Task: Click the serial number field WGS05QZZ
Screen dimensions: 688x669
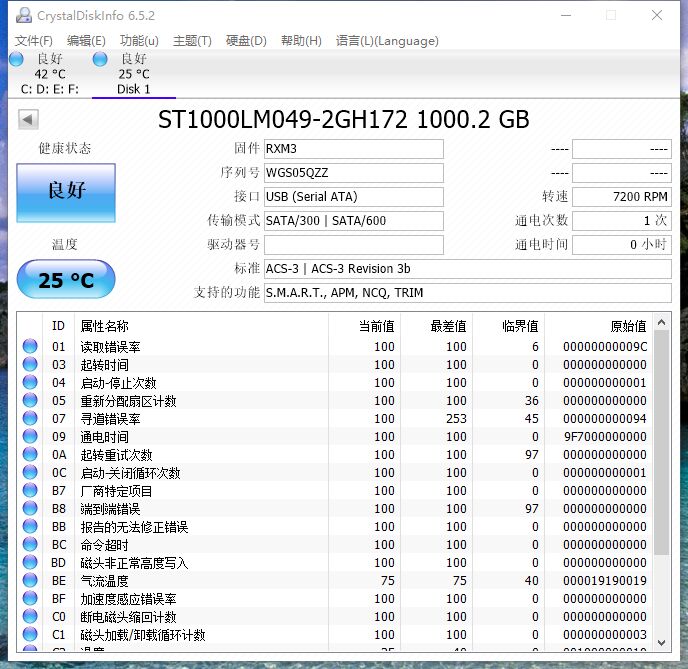Action: [x=354, y=173]
